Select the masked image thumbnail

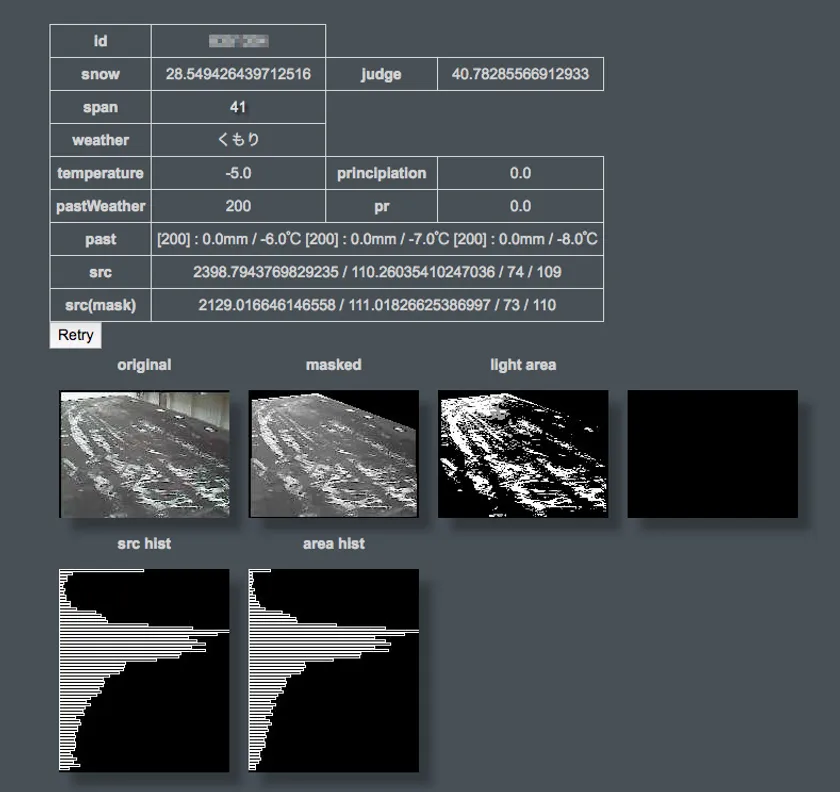pos(333,453)
